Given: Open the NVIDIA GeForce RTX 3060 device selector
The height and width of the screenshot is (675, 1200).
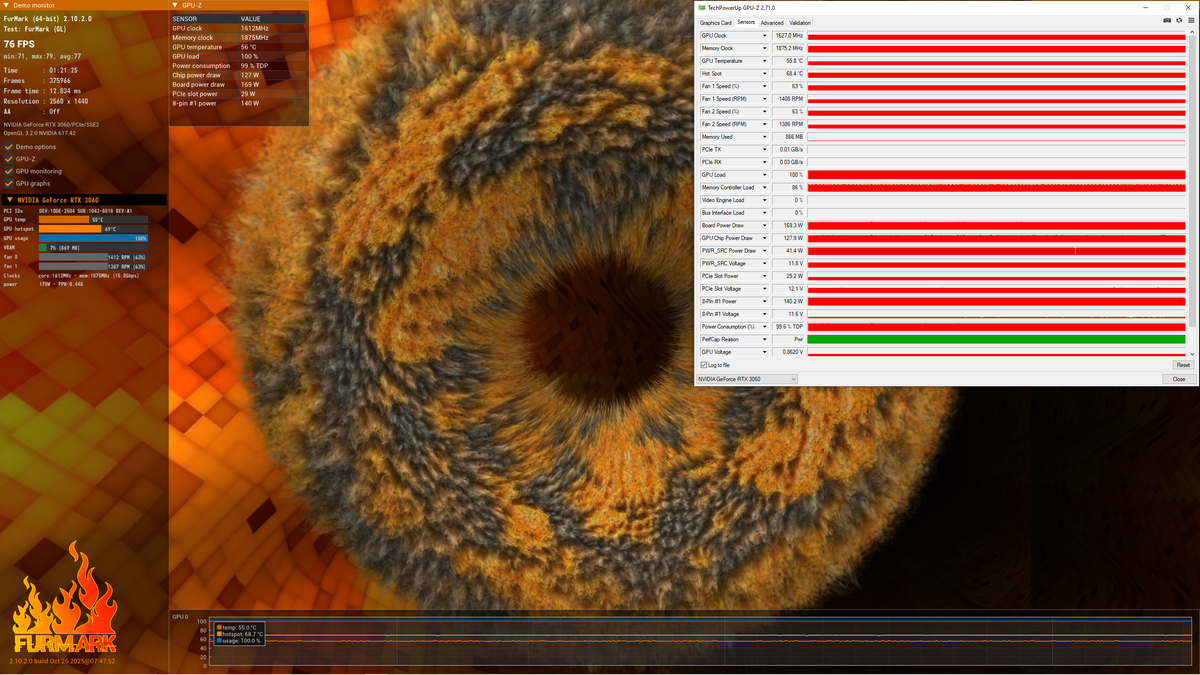Looking at the screenshot, I should point(747,379).
